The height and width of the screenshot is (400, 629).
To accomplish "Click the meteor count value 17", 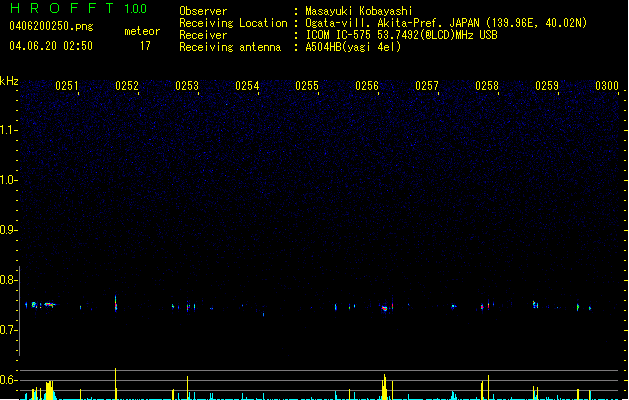I will 145,46.
